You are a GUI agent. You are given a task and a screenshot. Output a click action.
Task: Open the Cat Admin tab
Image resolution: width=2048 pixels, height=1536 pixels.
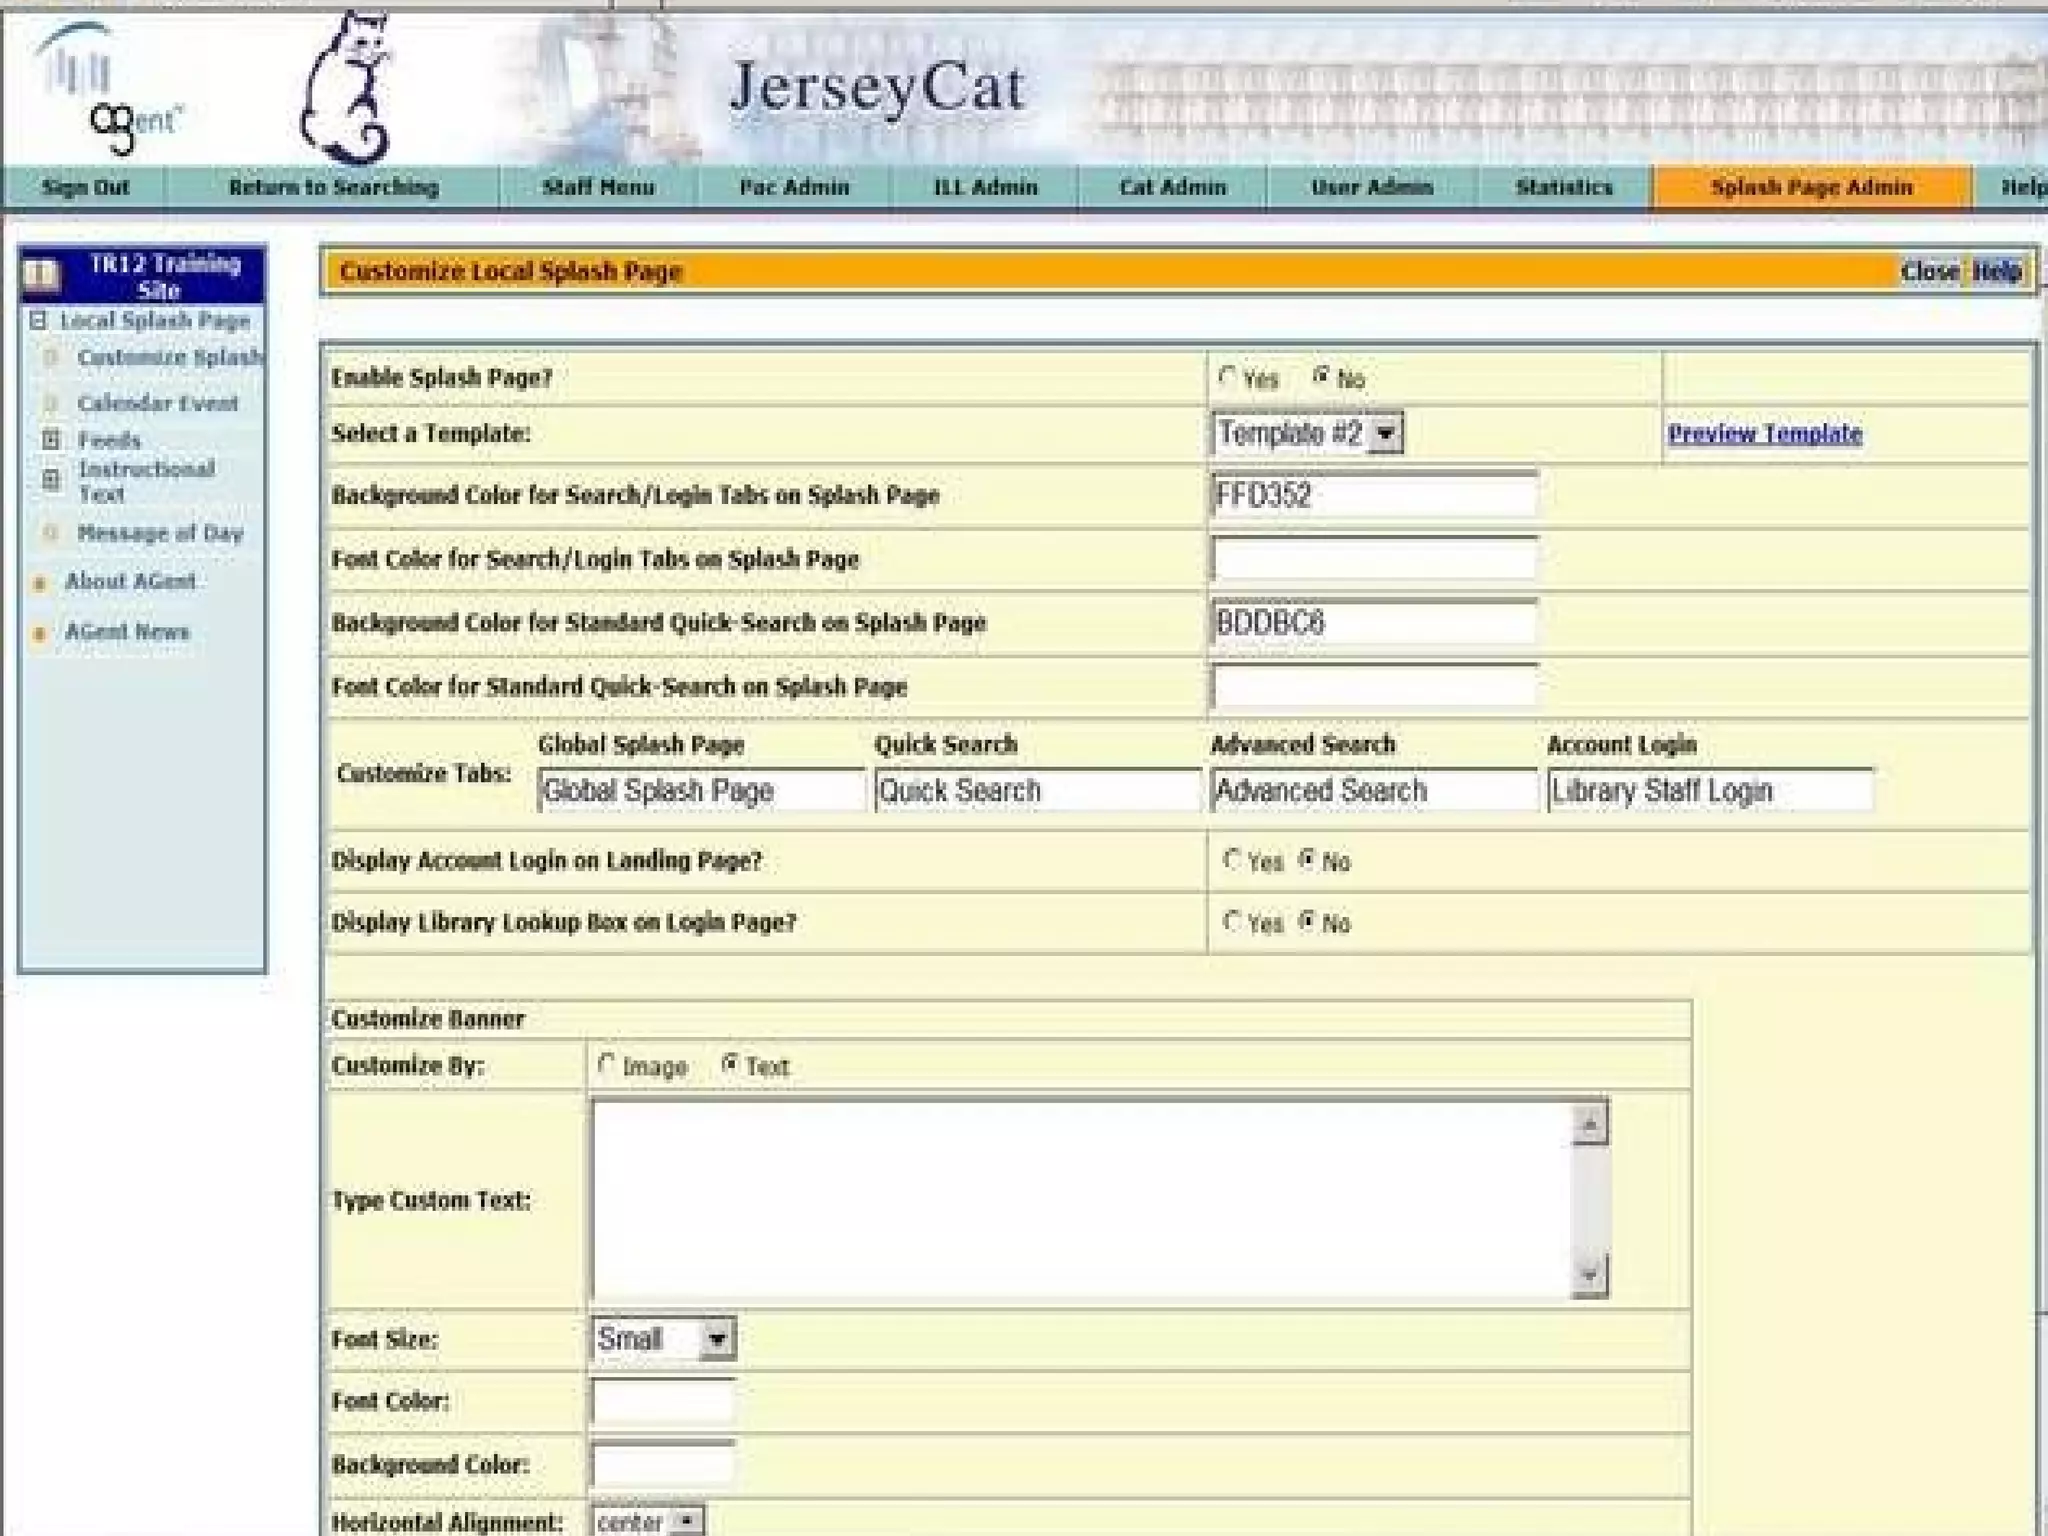coord(1172,187)
